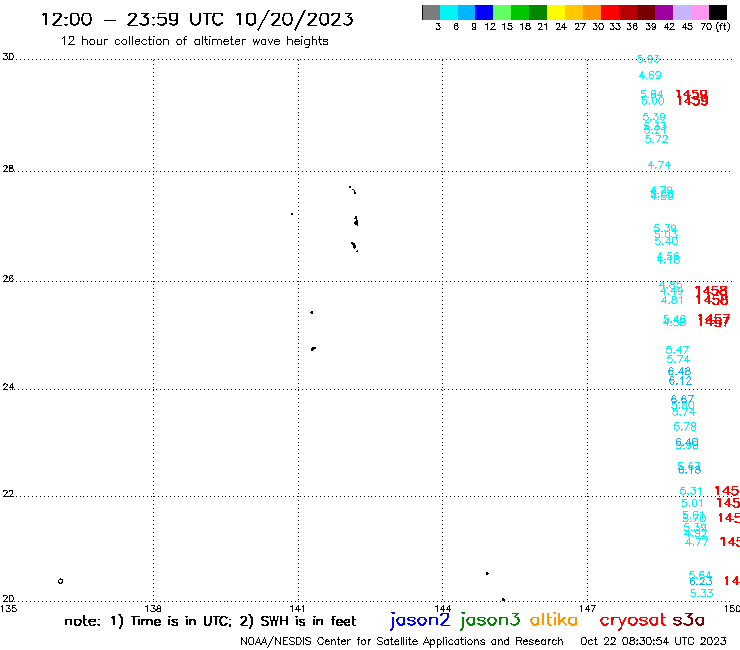Viewport: 740px width, 650px height.
Task: Click the light green legend swatch
Action: pos(502,12)
